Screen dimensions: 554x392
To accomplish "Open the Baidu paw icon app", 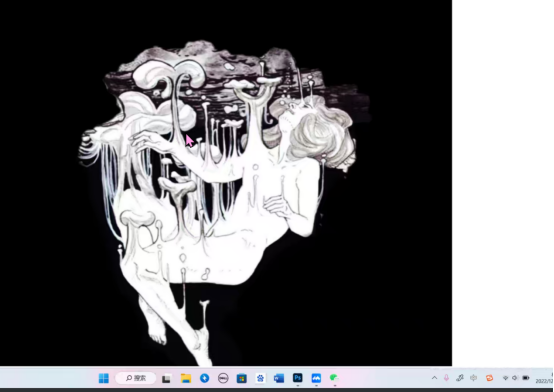I will [x=260, y=379].
